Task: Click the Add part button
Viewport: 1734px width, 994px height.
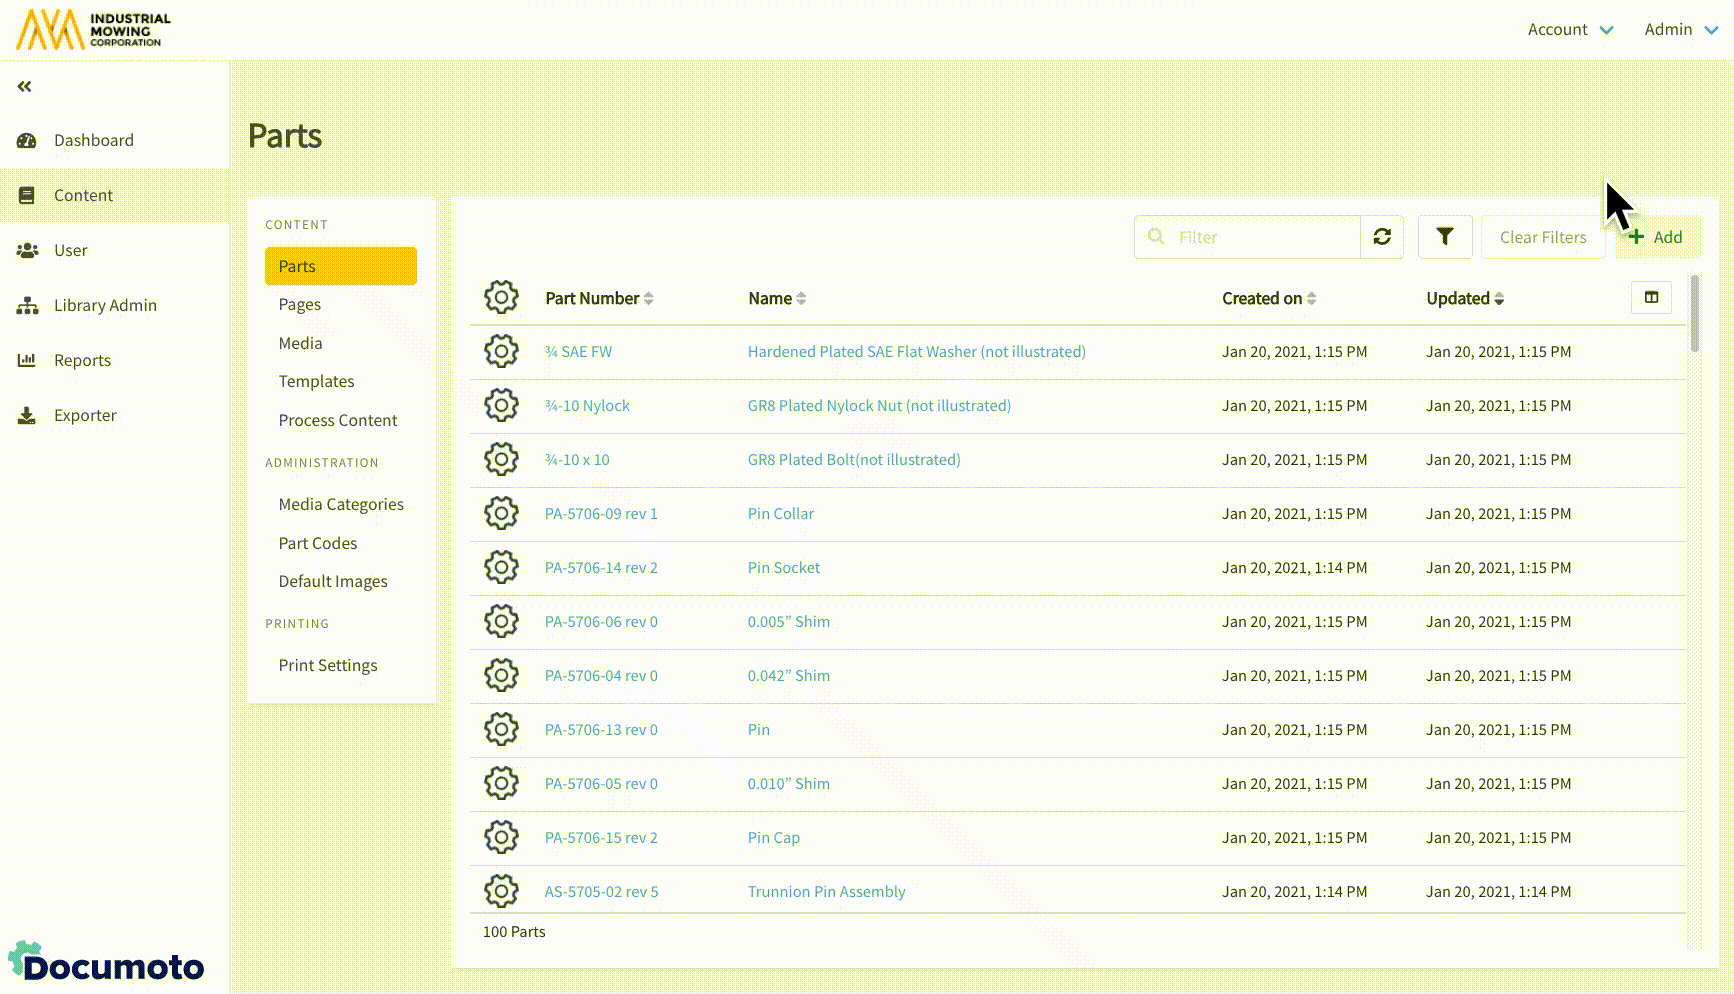Action: pos(1656,238)
